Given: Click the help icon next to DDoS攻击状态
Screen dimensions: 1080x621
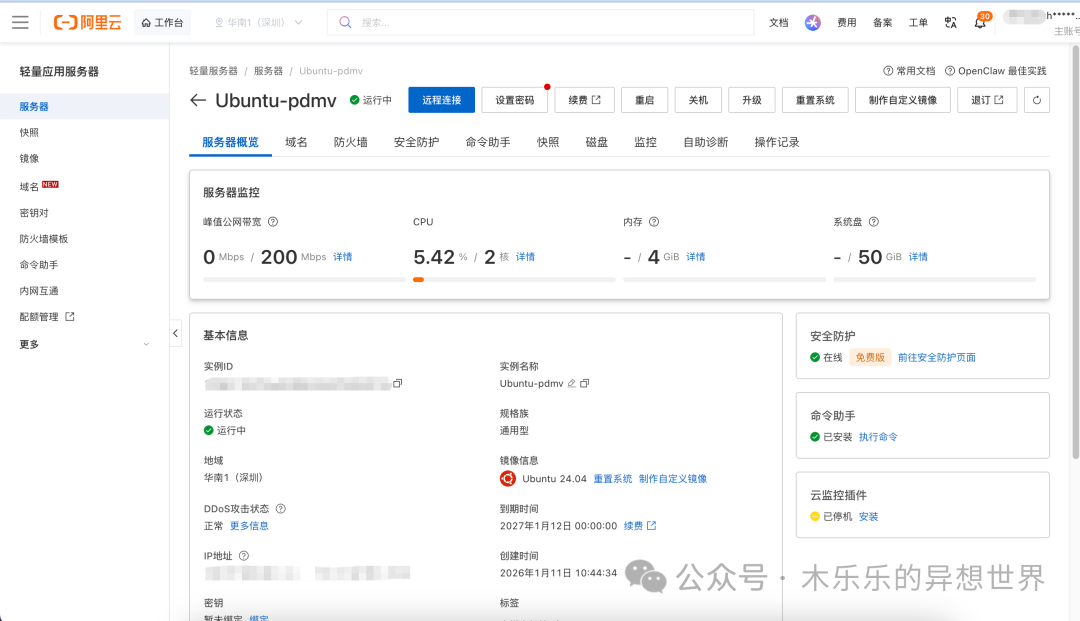Looking at the screenshot, I should (281, 509).
